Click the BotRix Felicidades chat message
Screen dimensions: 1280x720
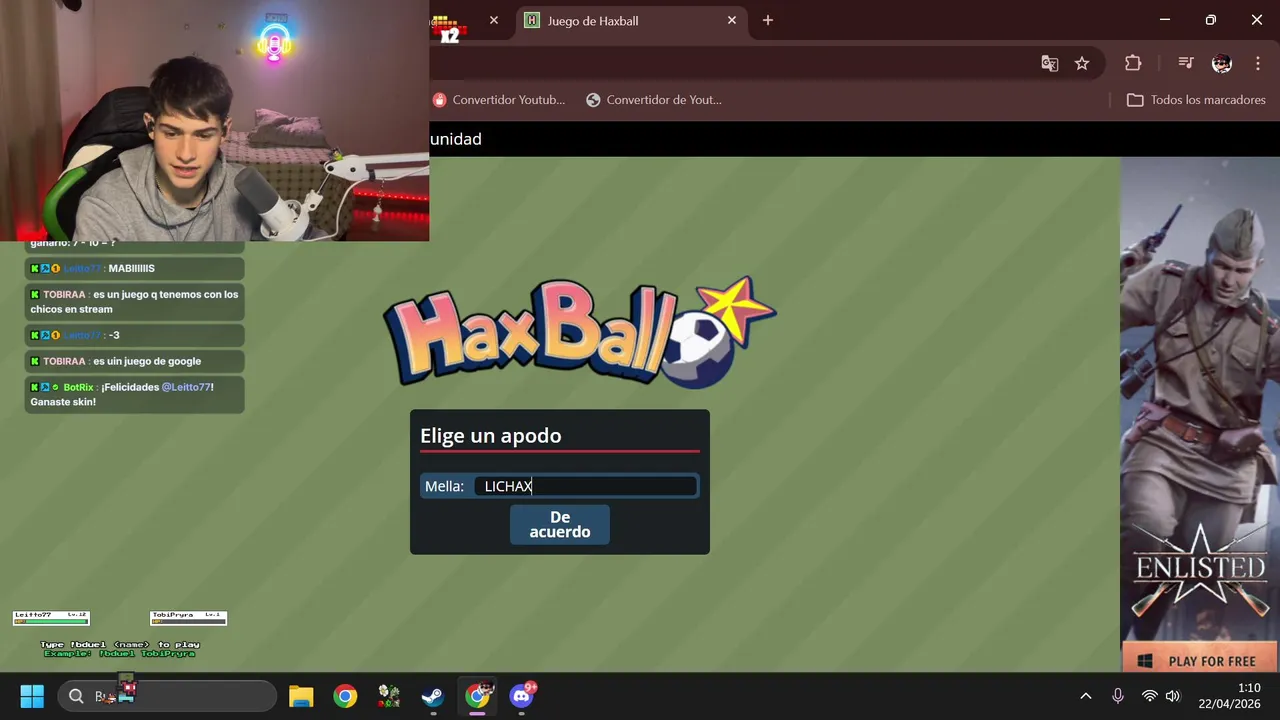click(134, 395)
